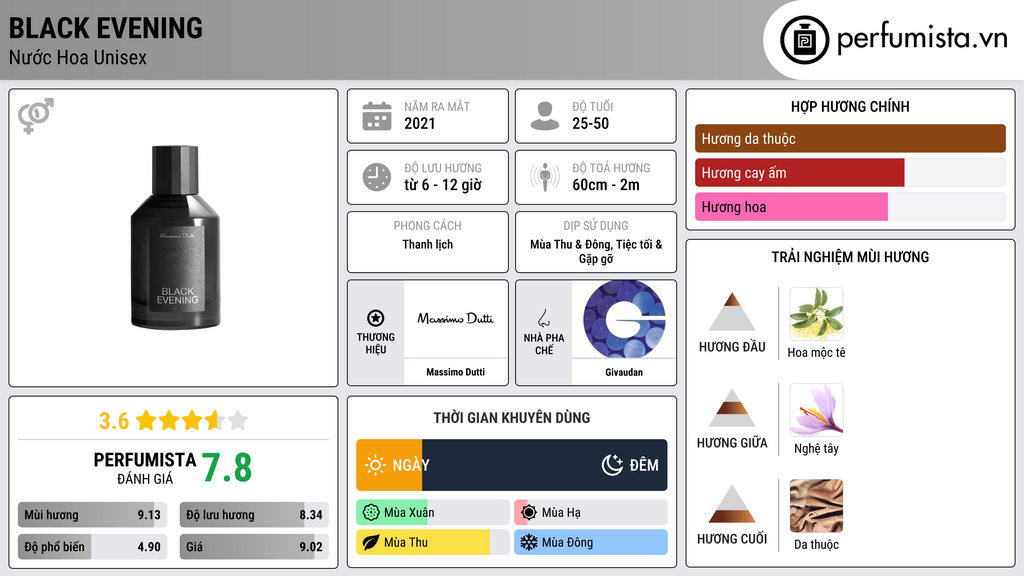Click the Độ lưu hương 8.34 score bar

click(254, 515)
